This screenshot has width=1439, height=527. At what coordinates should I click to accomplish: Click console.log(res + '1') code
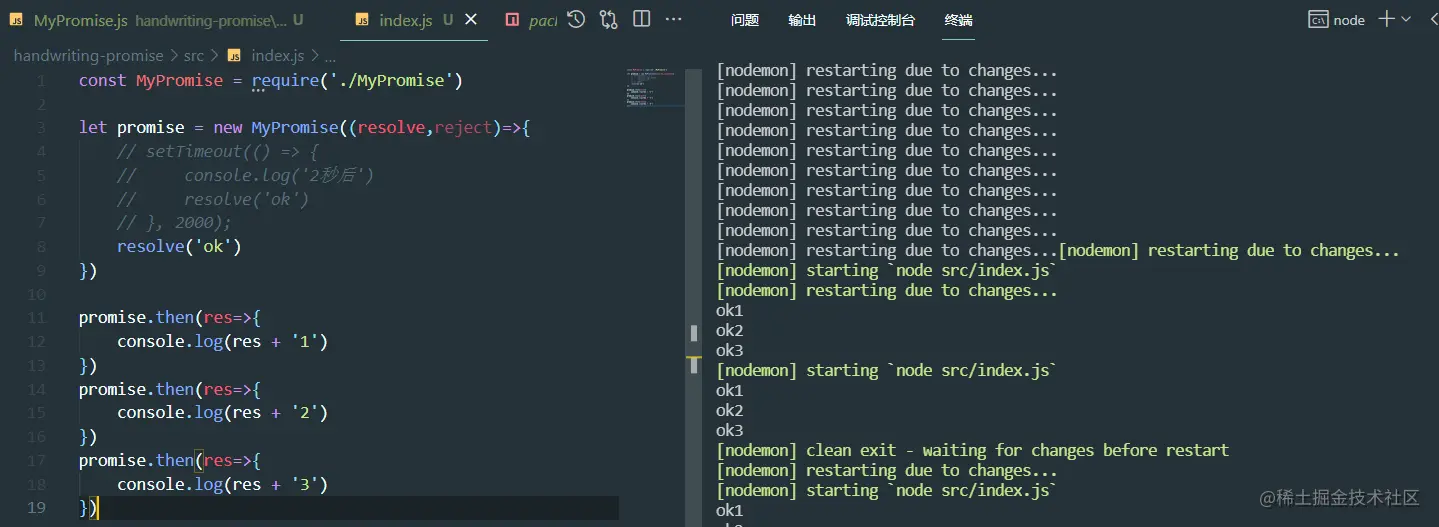point(223,341)
